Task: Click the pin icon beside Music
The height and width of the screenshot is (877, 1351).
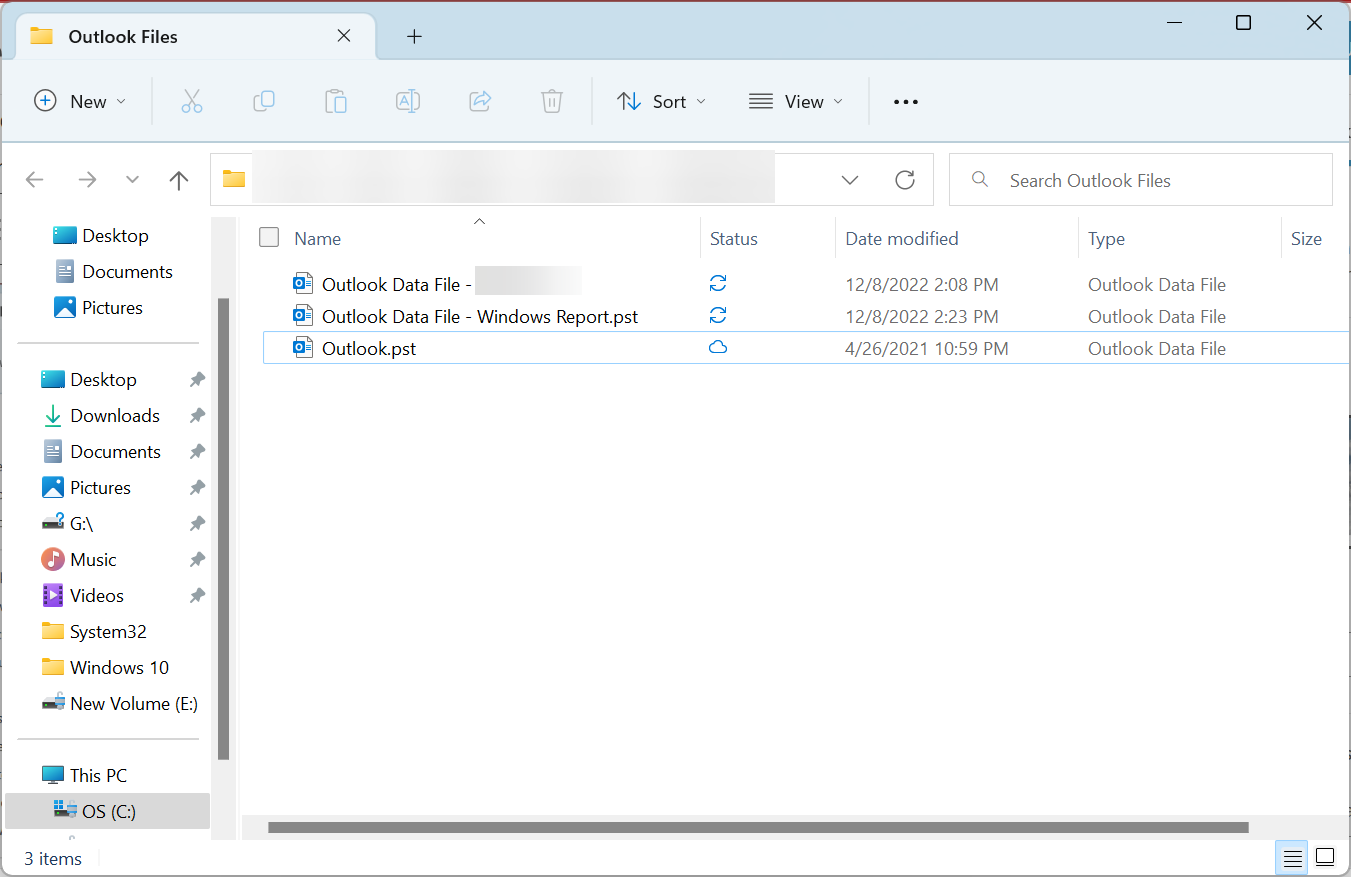Action: click(x=197, y=560)
